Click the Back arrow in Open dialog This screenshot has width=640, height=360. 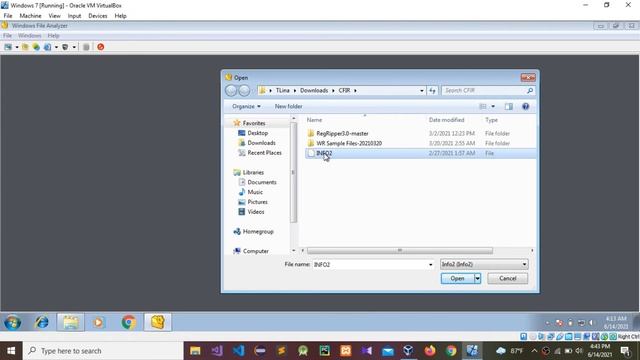(x=231, y=90)
